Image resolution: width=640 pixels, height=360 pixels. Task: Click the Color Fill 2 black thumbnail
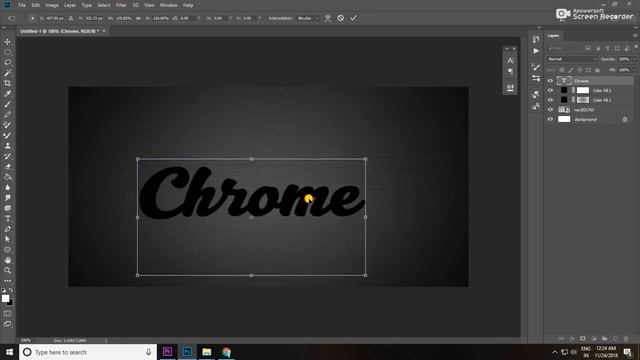click(x=564, y=90)
